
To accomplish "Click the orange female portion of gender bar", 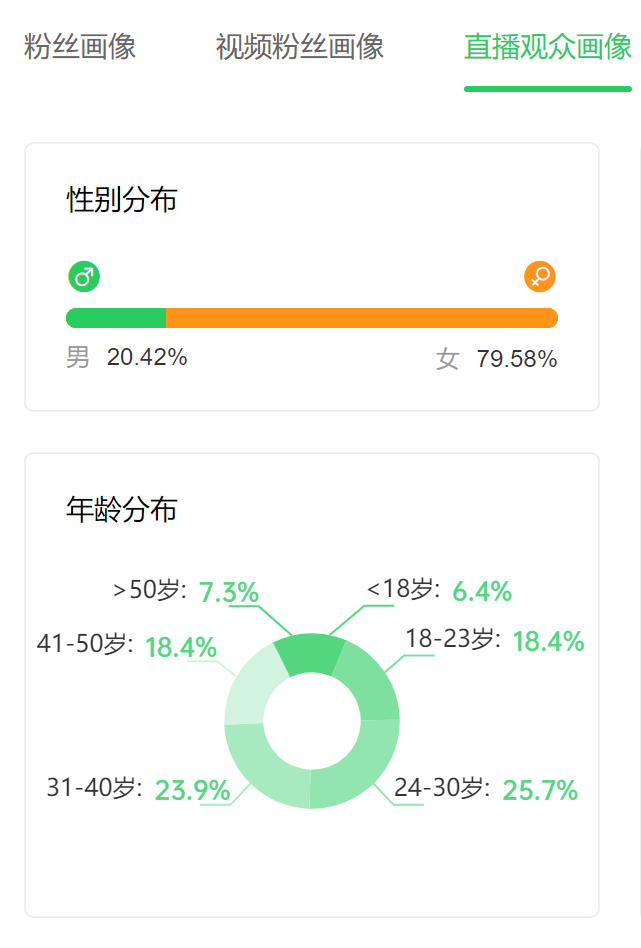I will 362,318.
